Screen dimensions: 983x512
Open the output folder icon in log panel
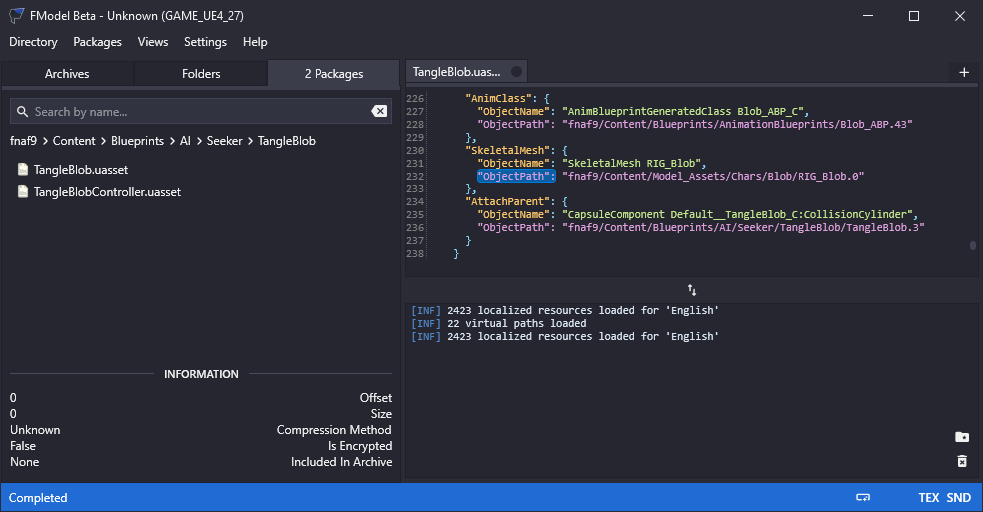click(x=961, y=437)
